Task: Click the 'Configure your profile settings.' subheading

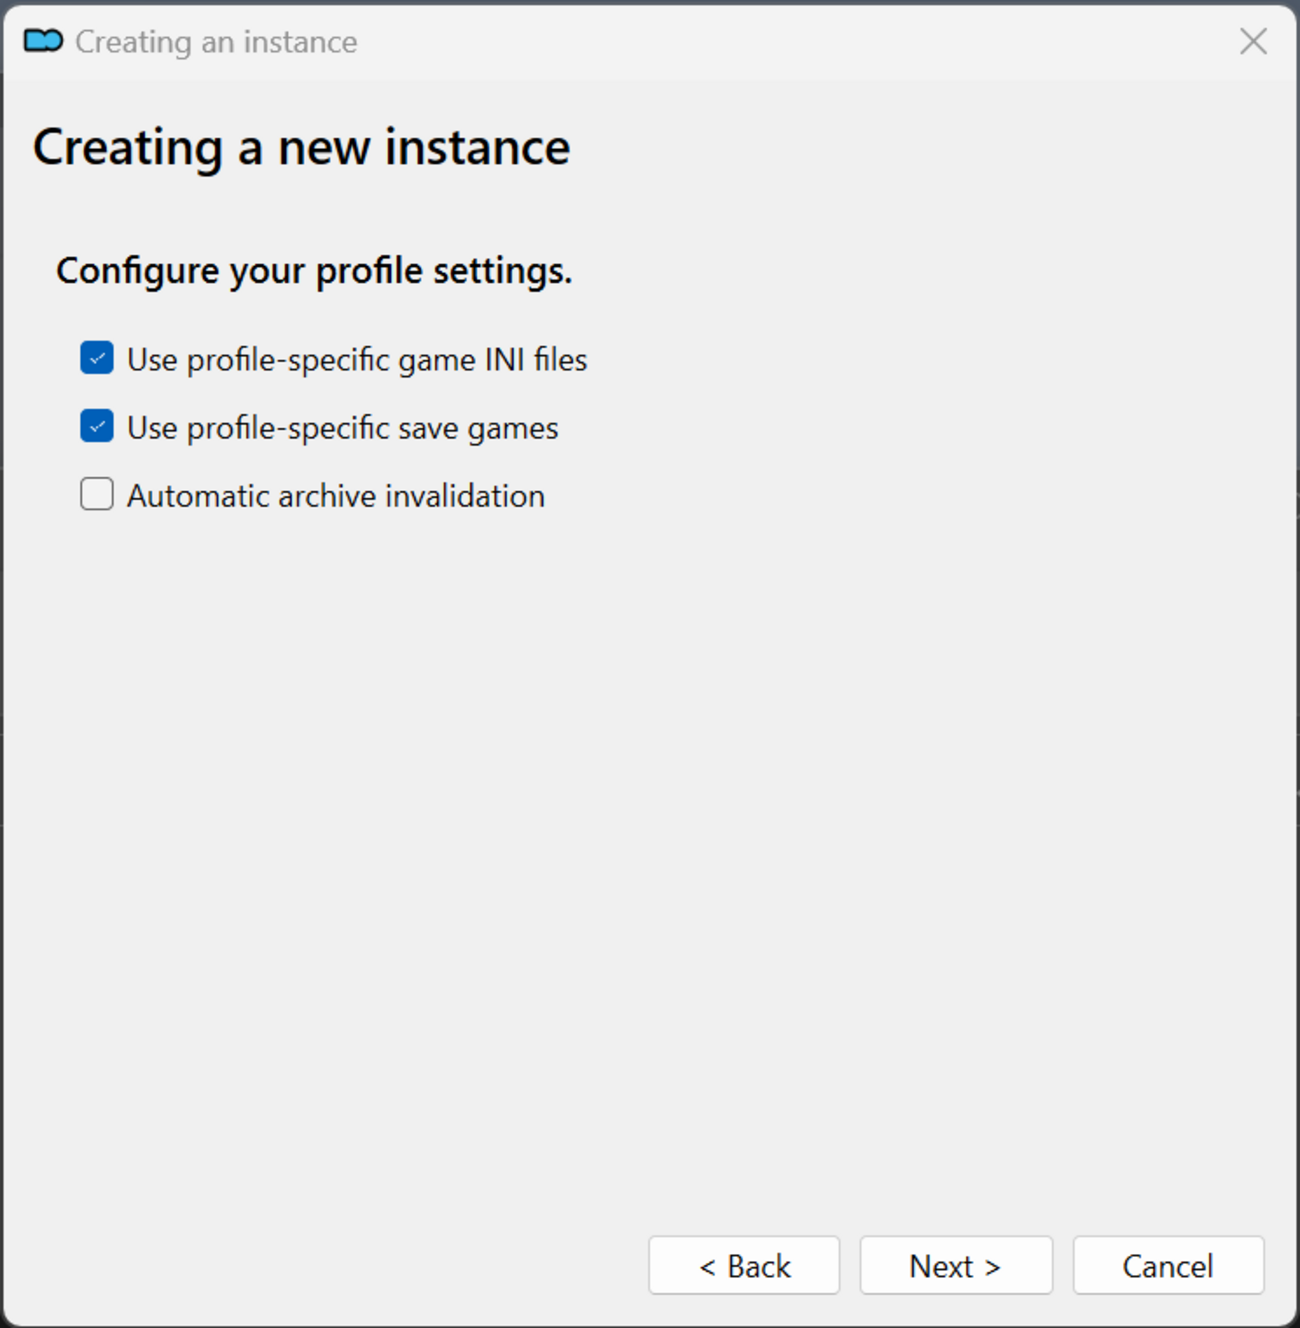Action: point(314,271)
